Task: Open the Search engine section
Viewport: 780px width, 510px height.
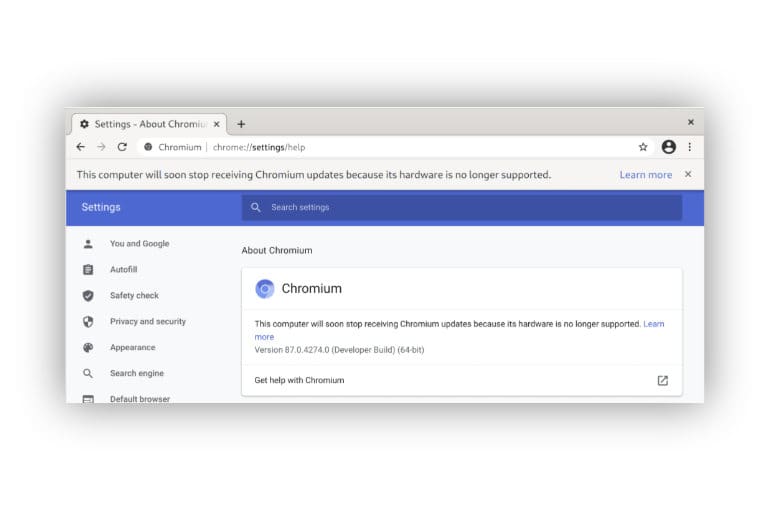Action: point(137,373)
